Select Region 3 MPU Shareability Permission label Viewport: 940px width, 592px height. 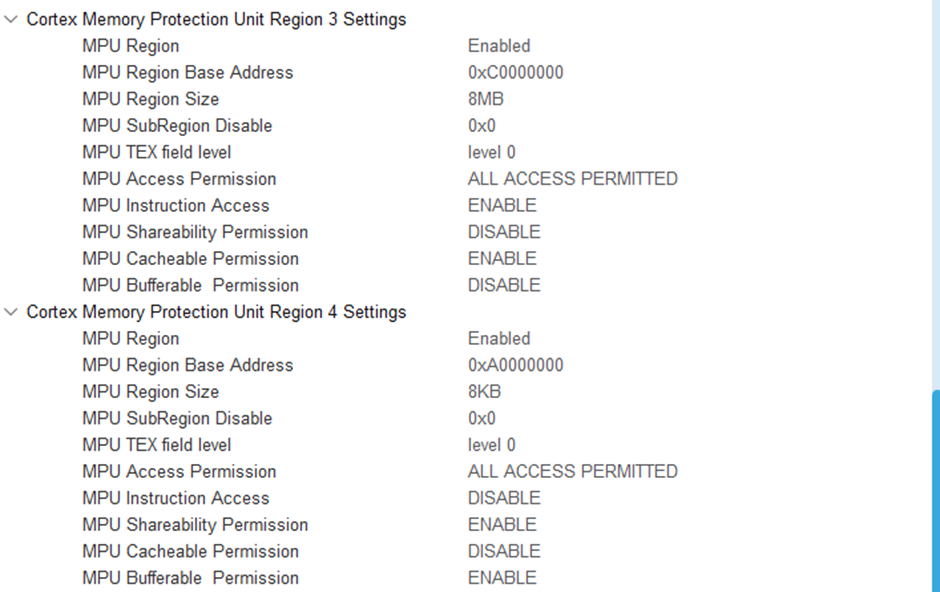tap(195, 232)
